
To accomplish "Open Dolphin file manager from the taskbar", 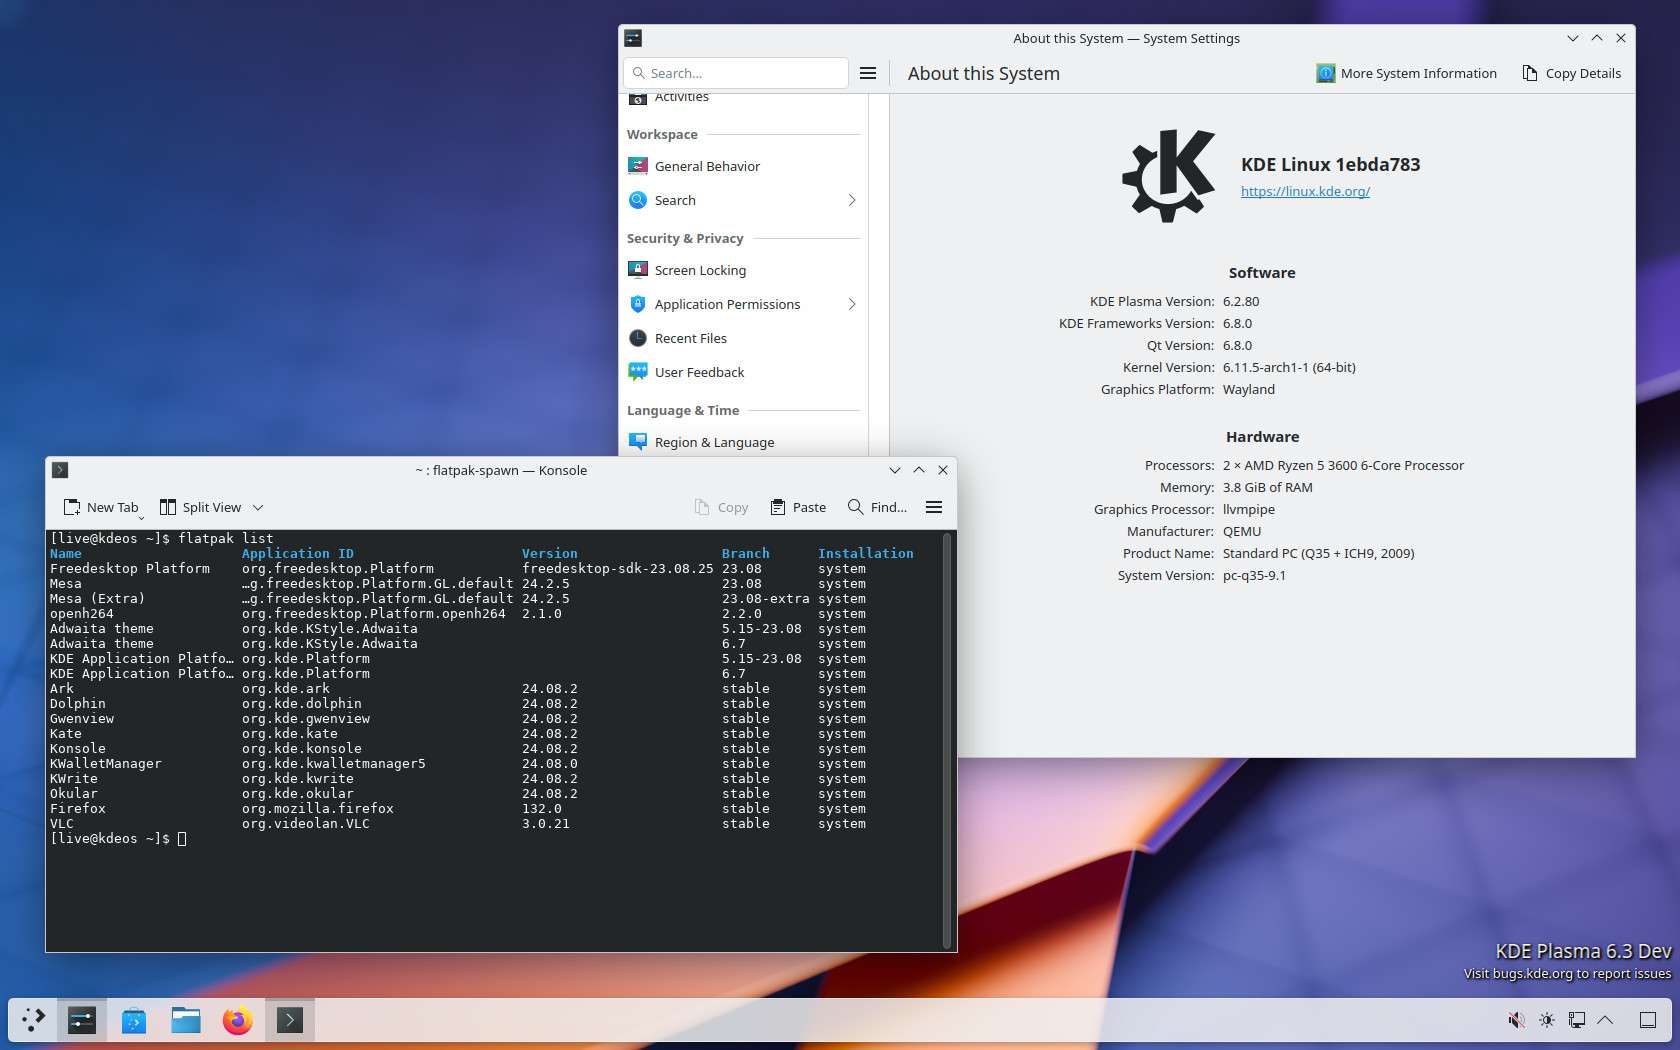I will pyautogui.click(x=186, y=1020).
